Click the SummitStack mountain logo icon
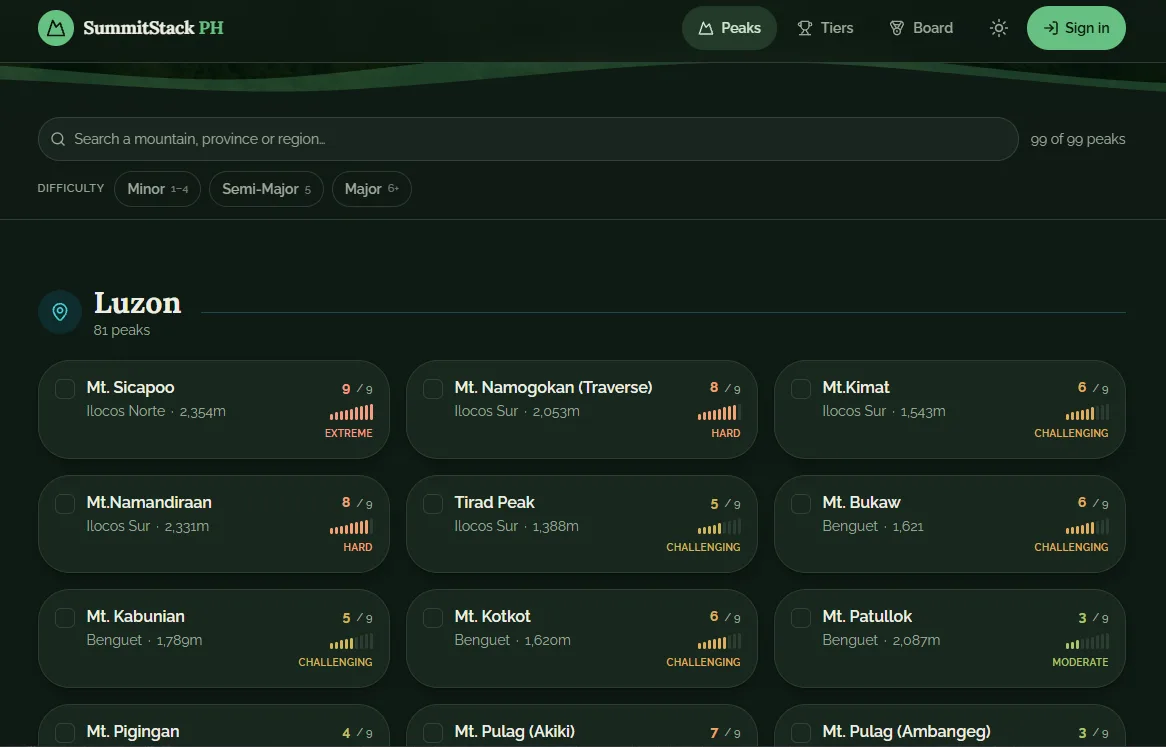Image resolution: width=1166 pixels, height=747 pixels. point(56,28)
